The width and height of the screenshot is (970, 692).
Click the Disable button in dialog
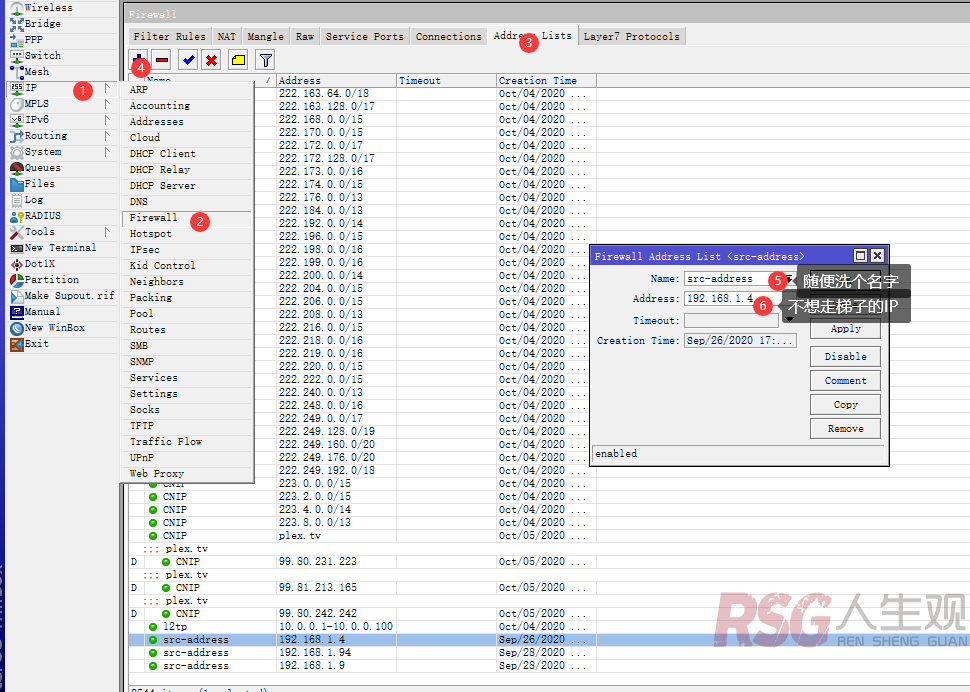click(x=845, y=357)
